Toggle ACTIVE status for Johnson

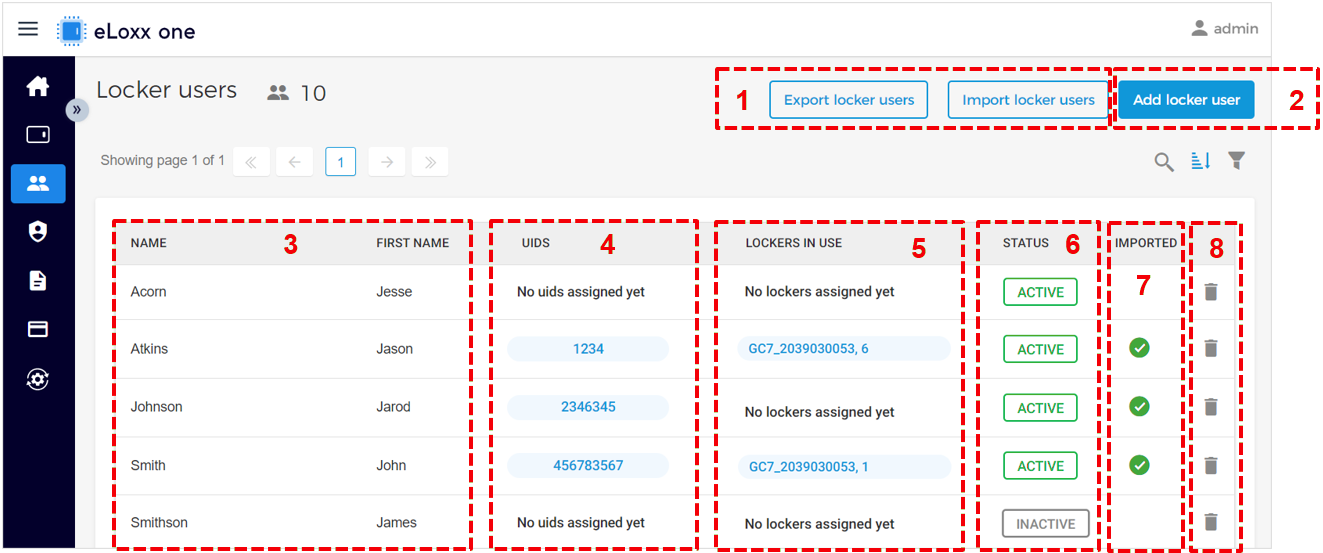click(x=1041, y=408)
